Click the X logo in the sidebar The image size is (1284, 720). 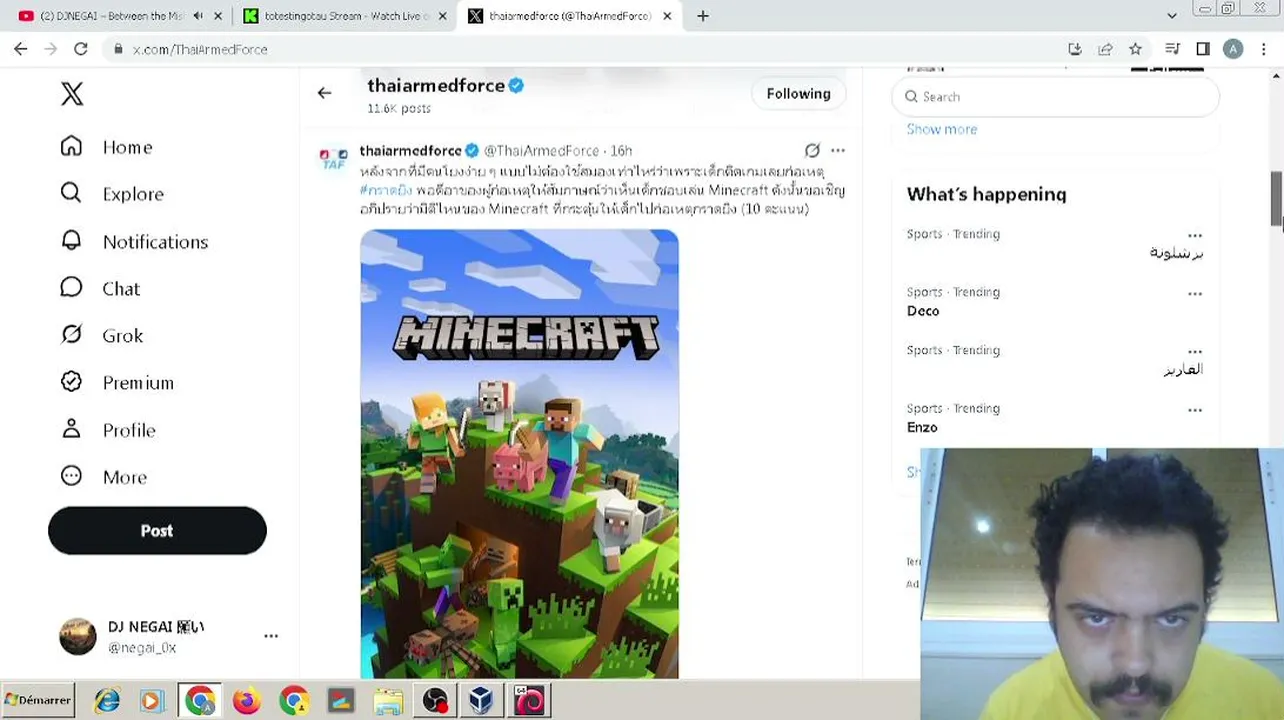[x=72, y=94]
